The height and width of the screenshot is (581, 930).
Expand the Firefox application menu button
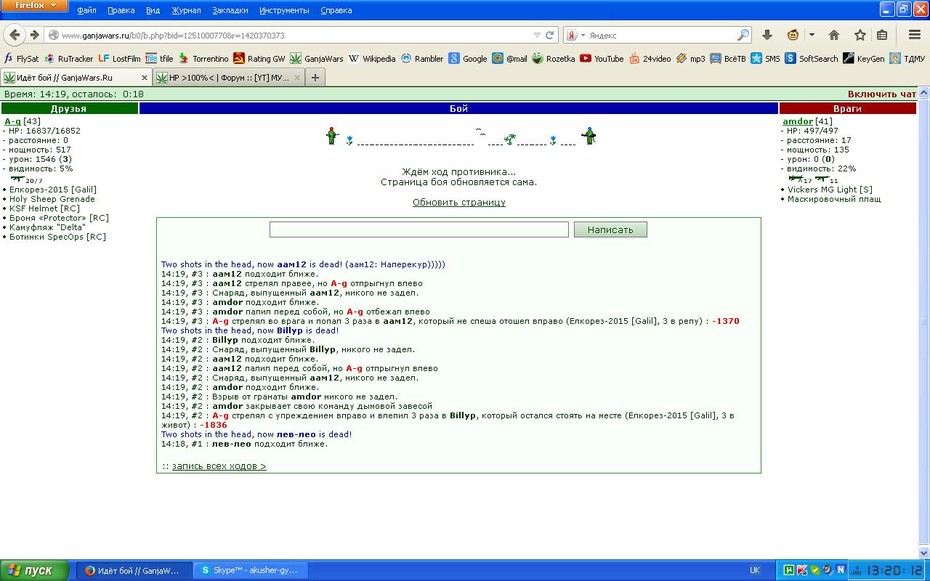pos(34,6)
